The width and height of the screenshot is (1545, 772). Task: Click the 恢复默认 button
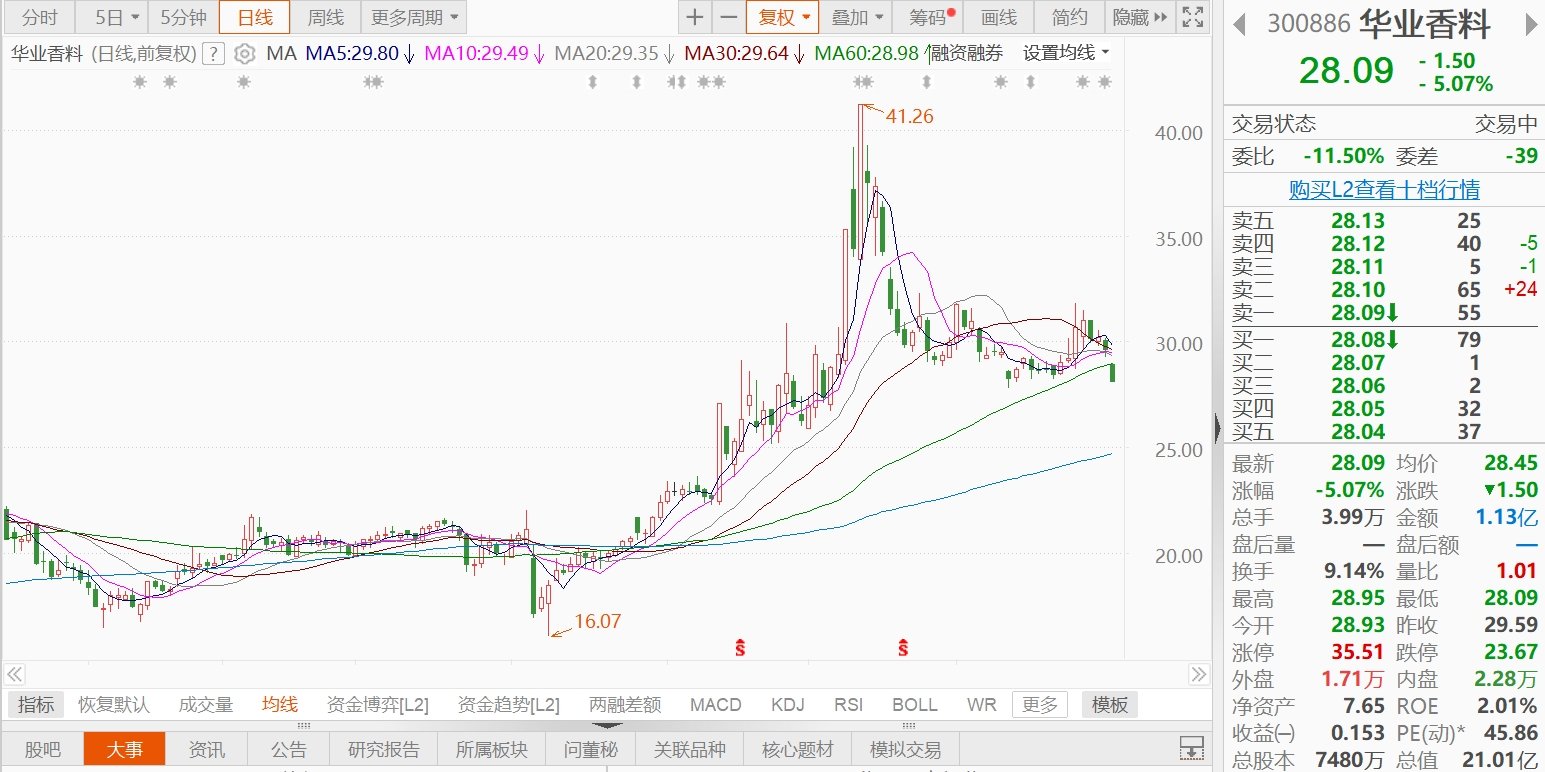point(114,705)
